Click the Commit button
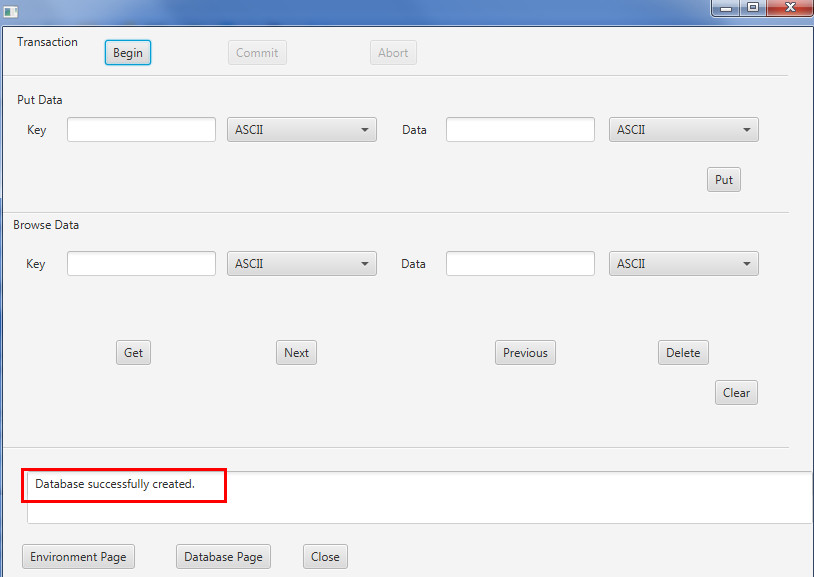The image size is (814, 577). click(x=256, y=52)
